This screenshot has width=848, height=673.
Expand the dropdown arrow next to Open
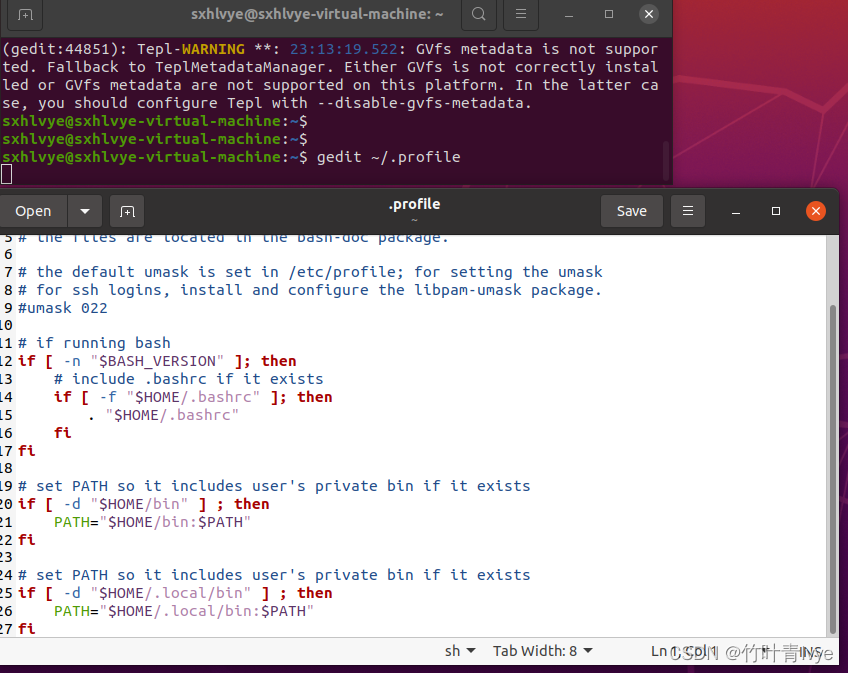point(86,211)
